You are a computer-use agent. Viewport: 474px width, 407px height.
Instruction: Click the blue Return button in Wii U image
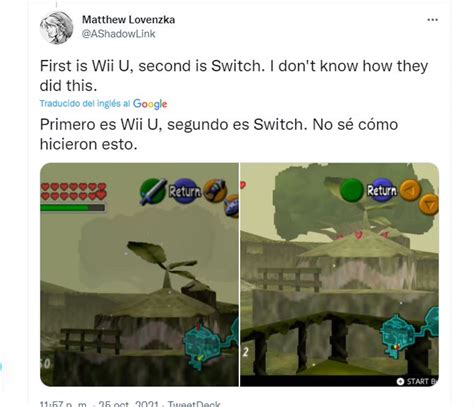click(184, 191)
